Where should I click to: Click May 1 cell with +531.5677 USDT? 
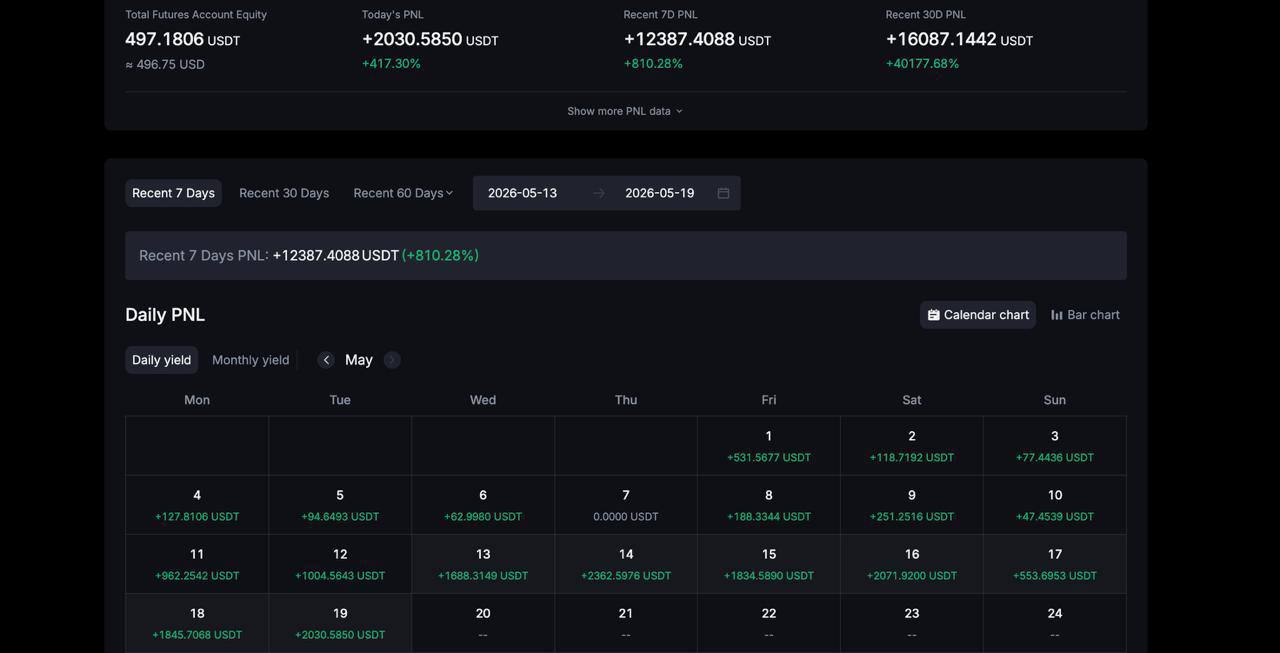coord(769,446)
